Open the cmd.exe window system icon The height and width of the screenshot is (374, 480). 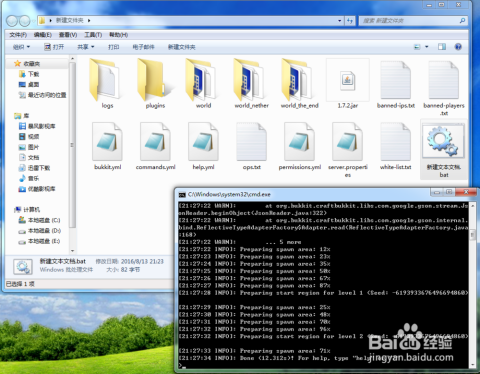tap(182, 194)
